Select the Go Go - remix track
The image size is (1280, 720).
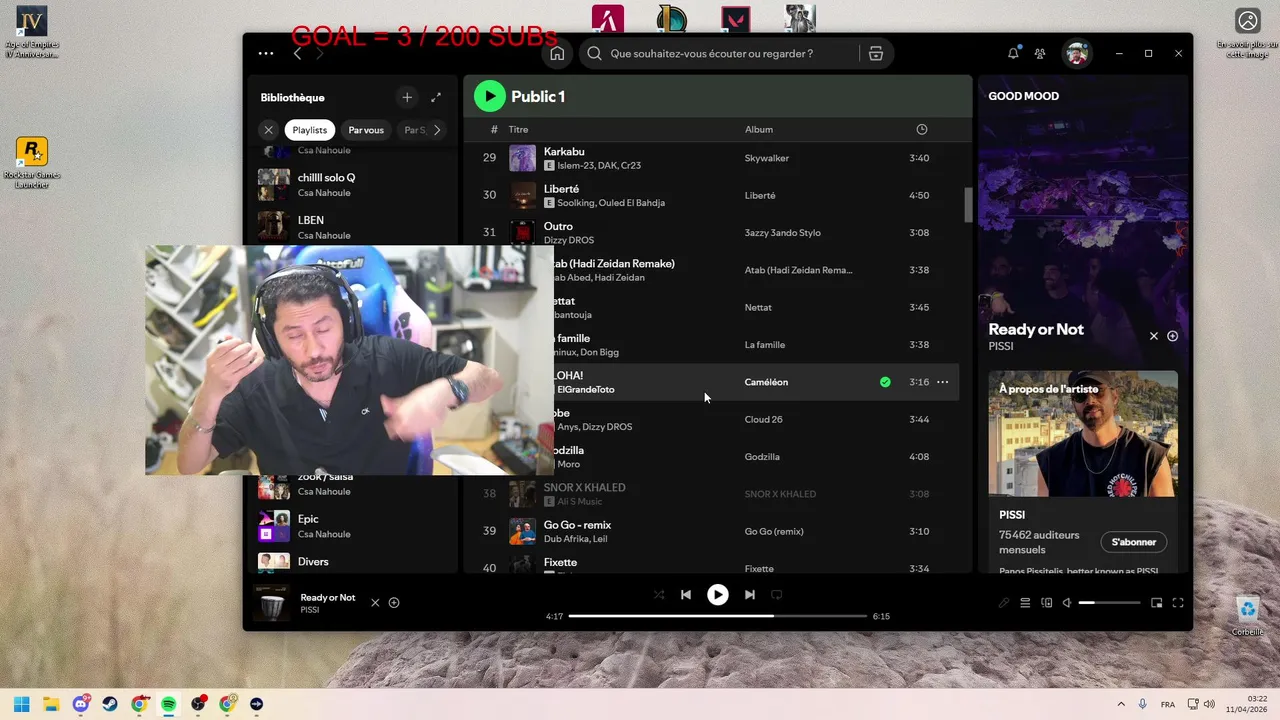(718, 531)
